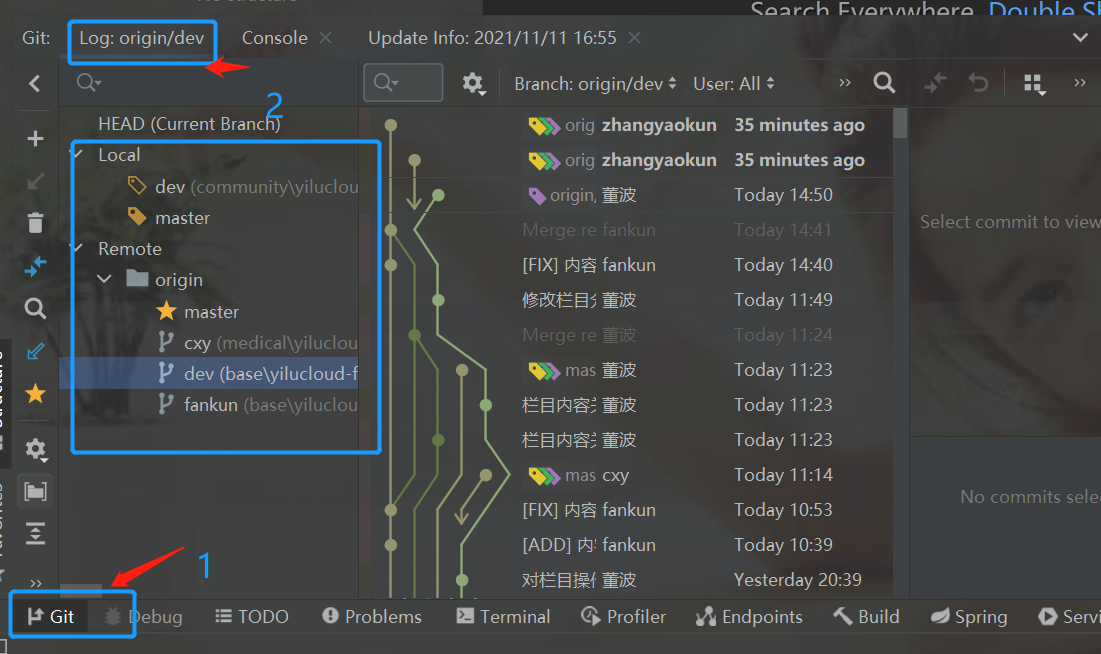Open the Spring tool window
Viewport: 1101px width, 654px height.
point(968,617)
